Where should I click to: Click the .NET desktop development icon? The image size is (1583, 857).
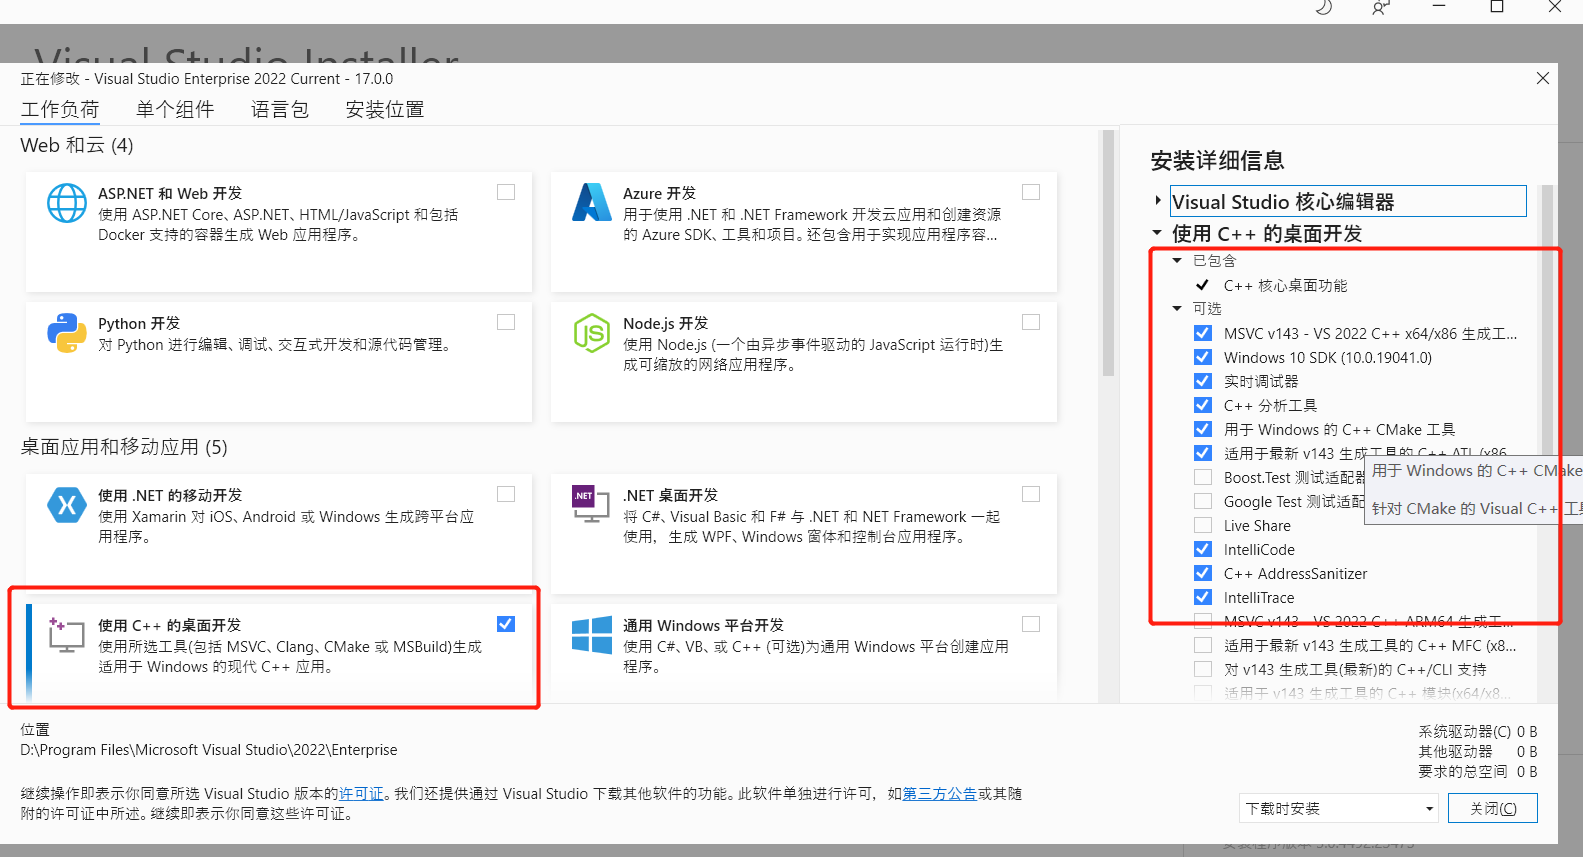pos(590,504)
